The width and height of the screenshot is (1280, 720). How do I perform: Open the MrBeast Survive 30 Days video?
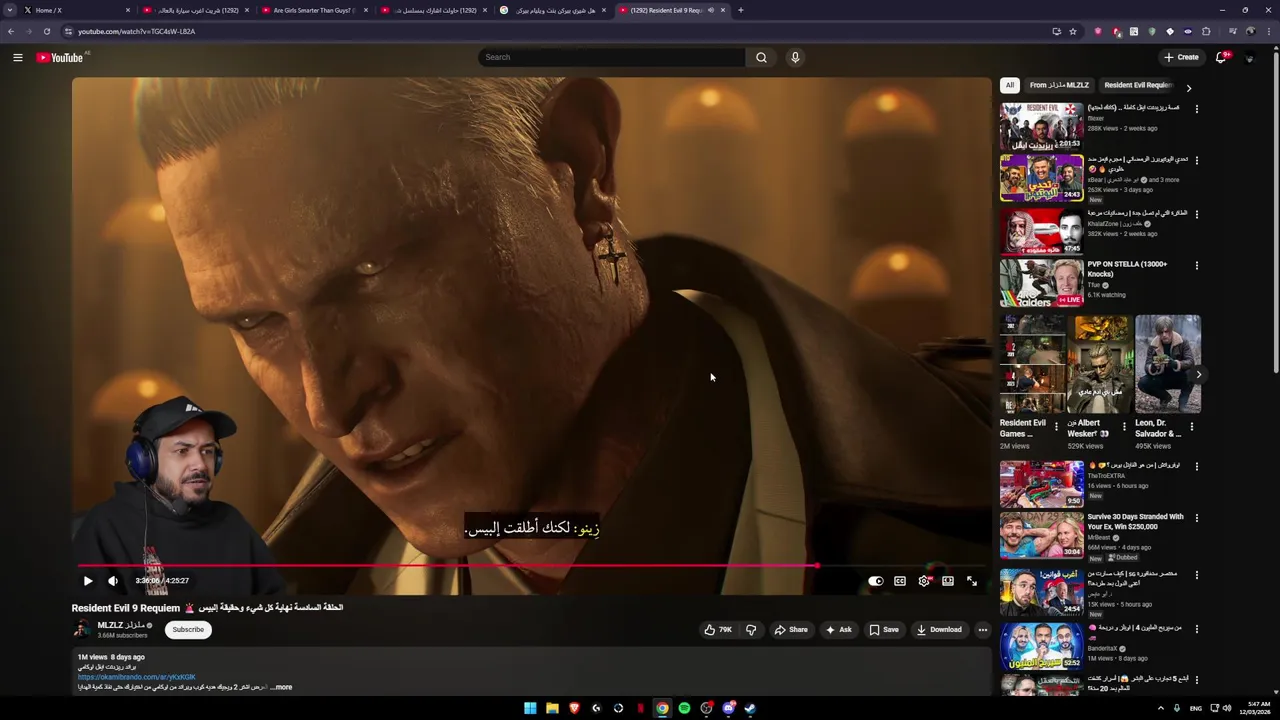1041,535
